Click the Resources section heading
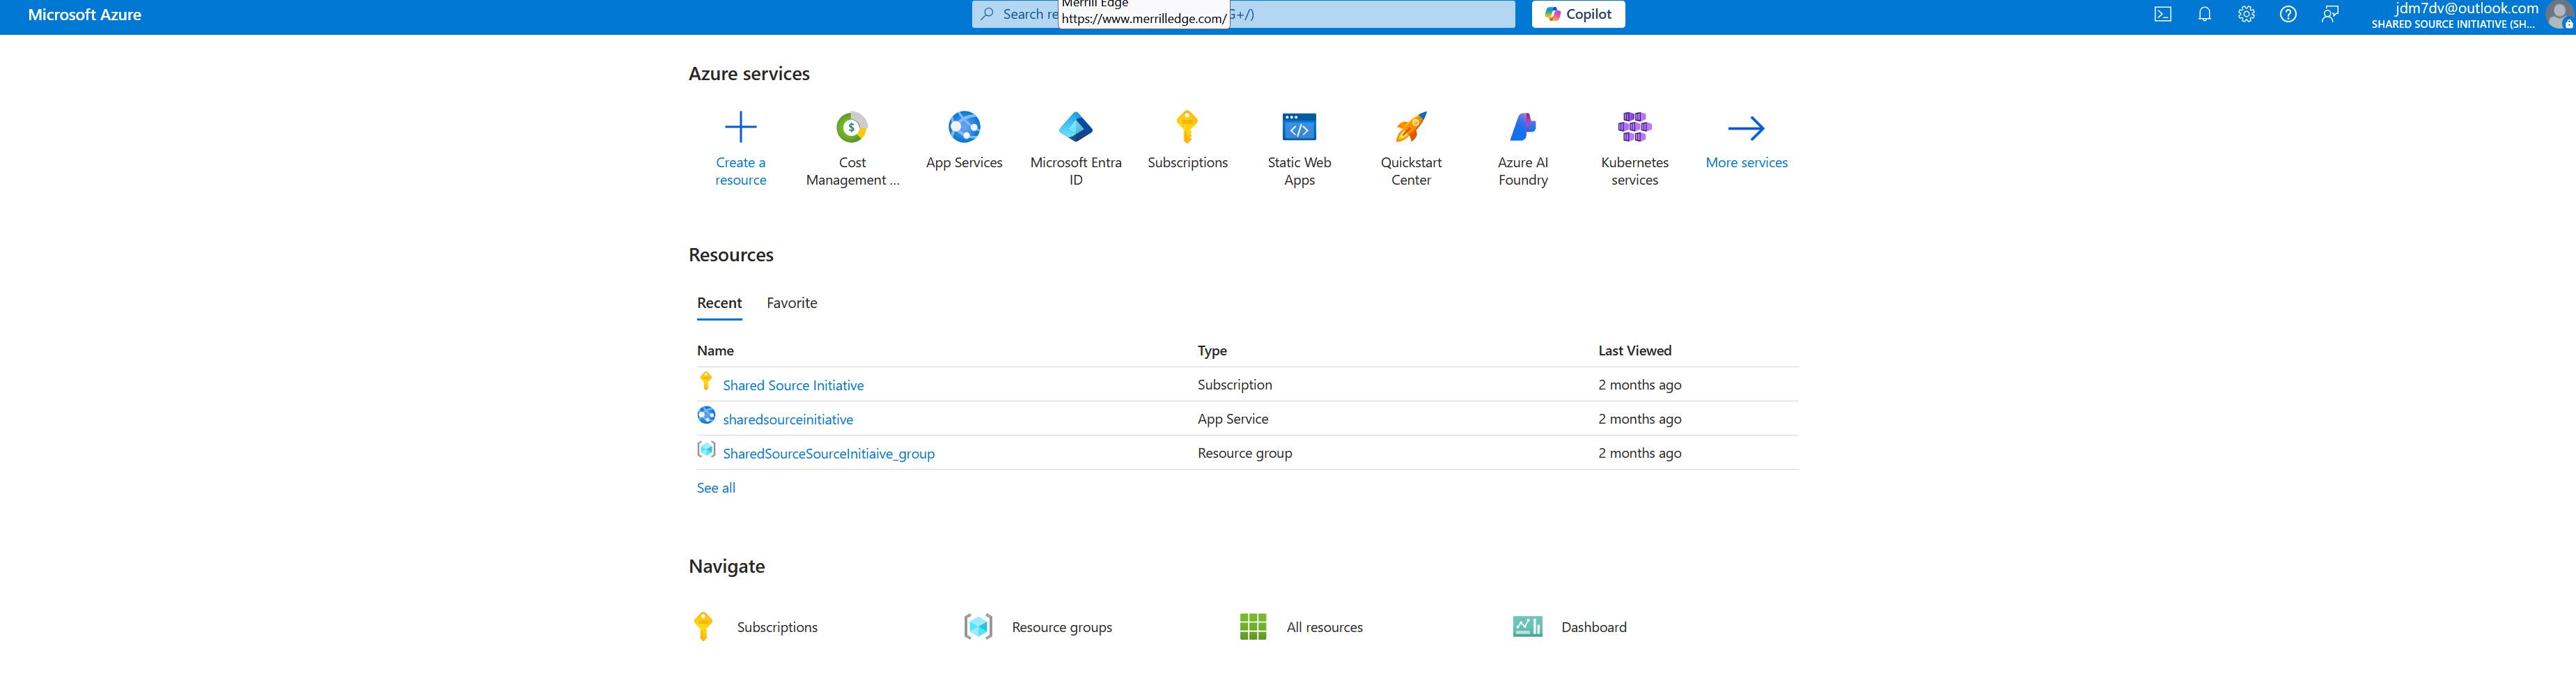The width and height of the screenshot is (2576, 678). 731,255
